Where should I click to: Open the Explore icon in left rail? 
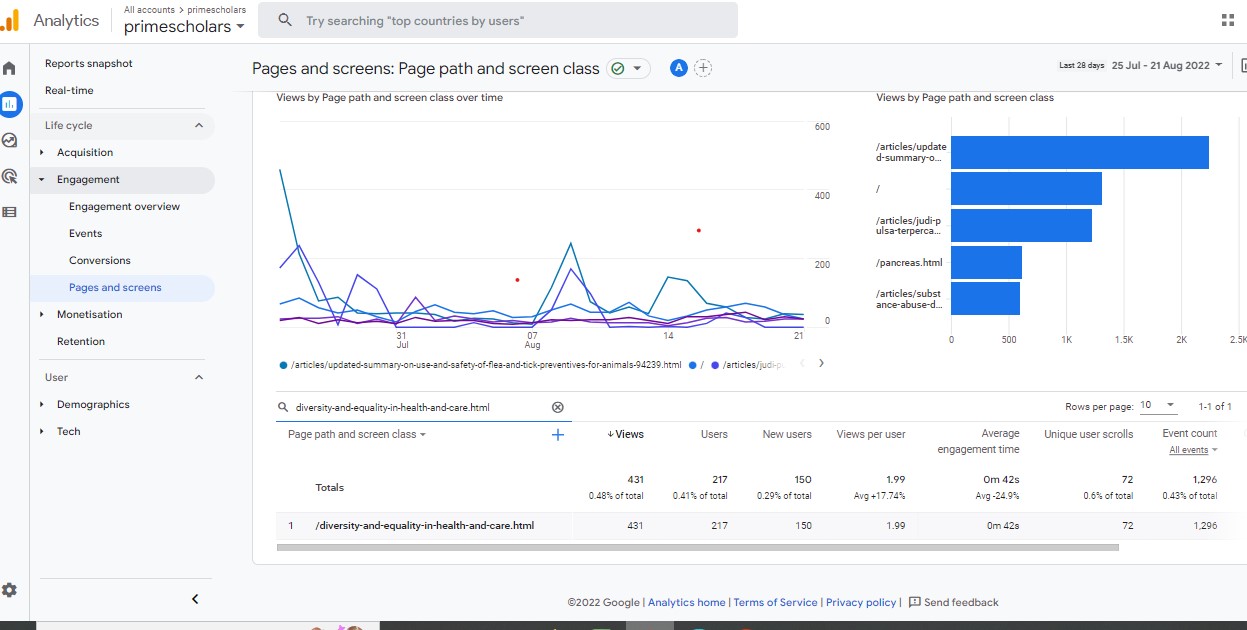[10, 141]
